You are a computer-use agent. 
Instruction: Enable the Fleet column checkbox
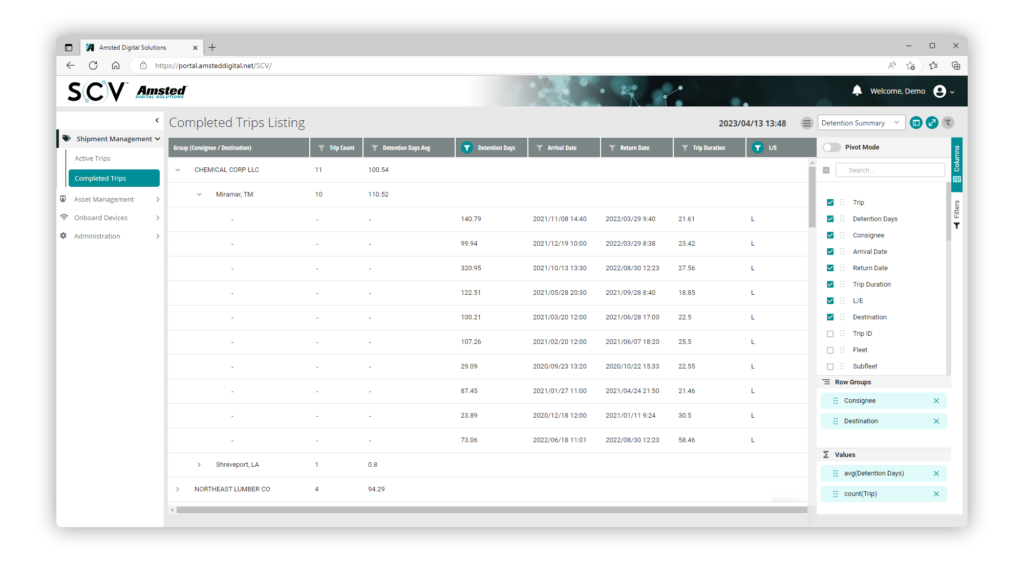point(830,350)
